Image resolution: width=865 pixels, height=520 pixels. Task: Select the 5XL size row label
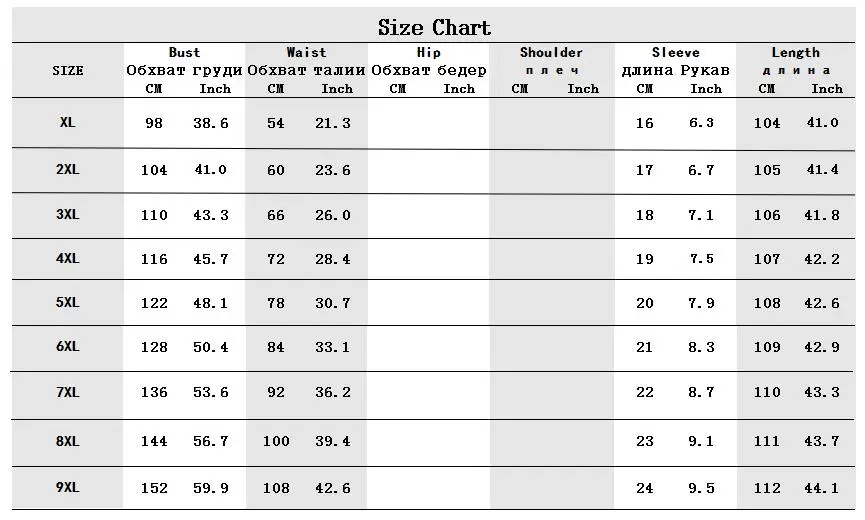pyautogui.click(x=67, y=302)
